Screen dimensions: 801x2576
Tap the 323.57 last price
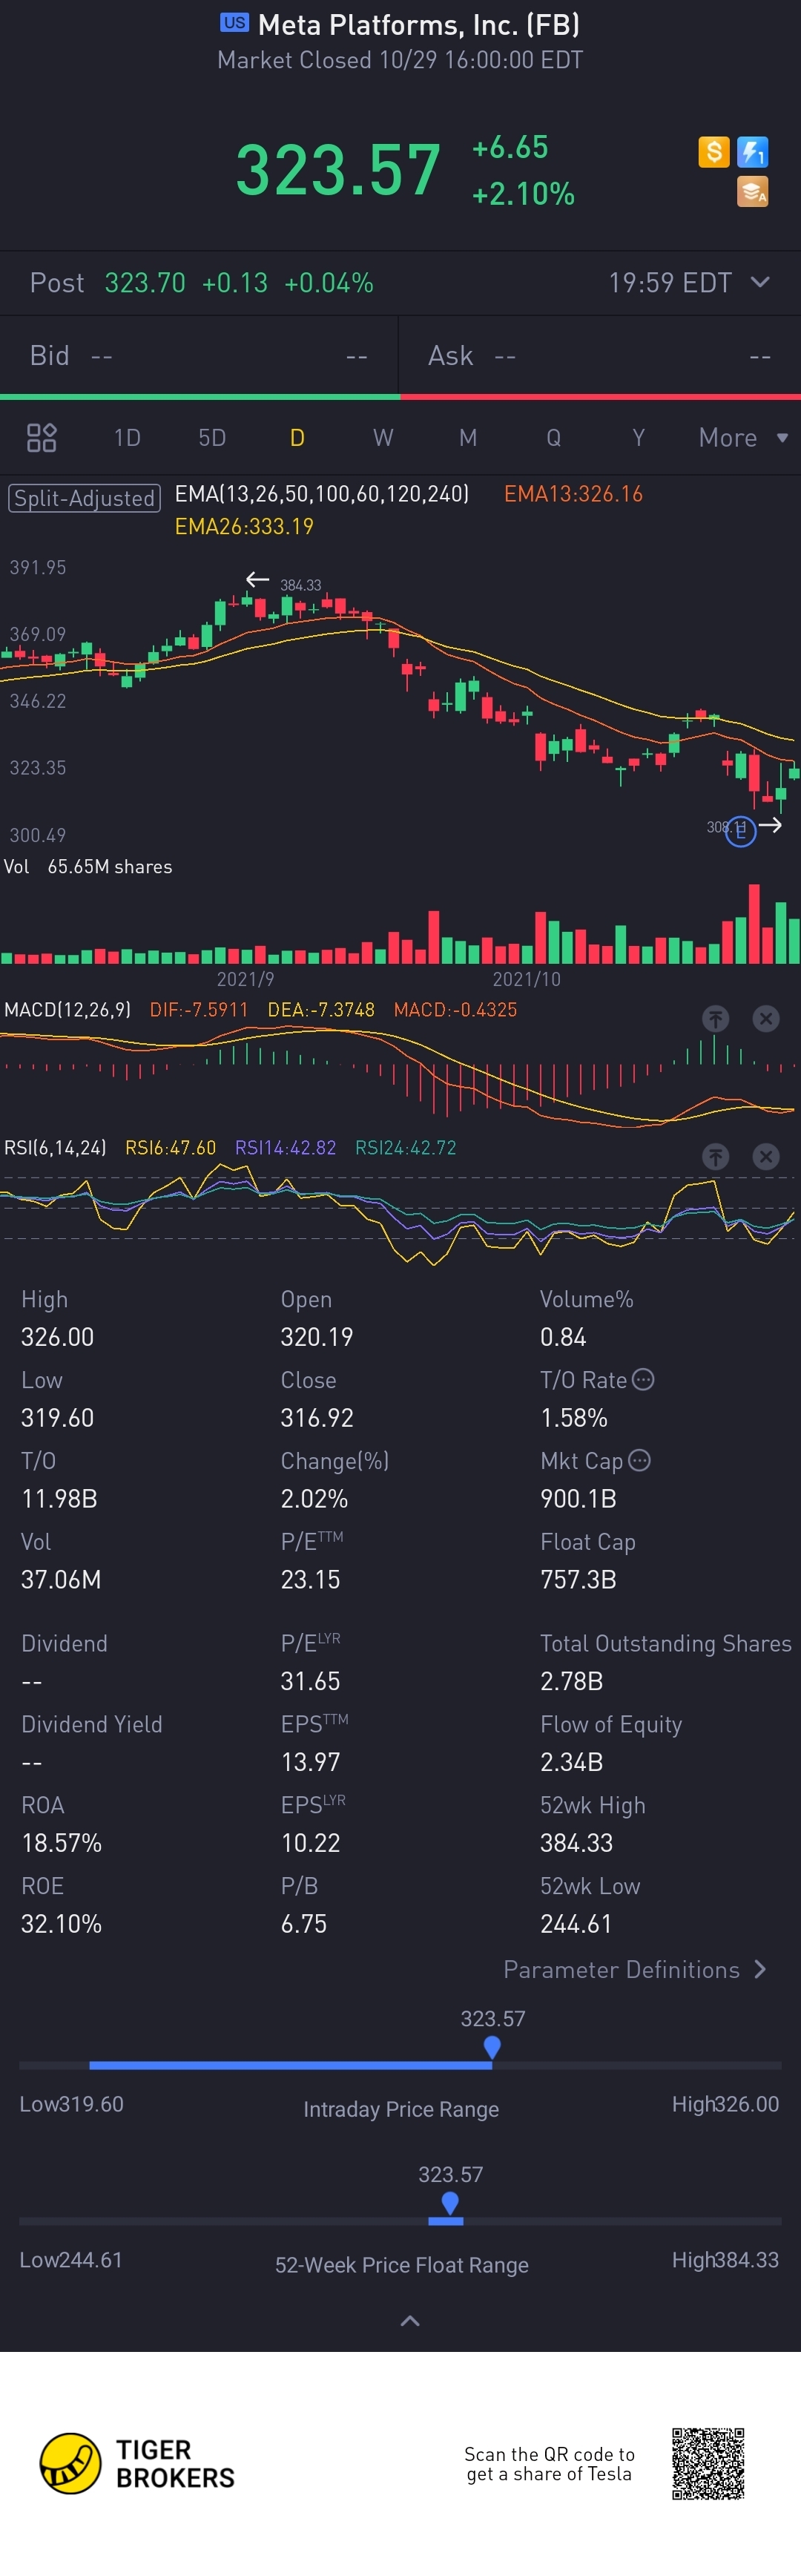pyautogui.click(x=338, y=169)
